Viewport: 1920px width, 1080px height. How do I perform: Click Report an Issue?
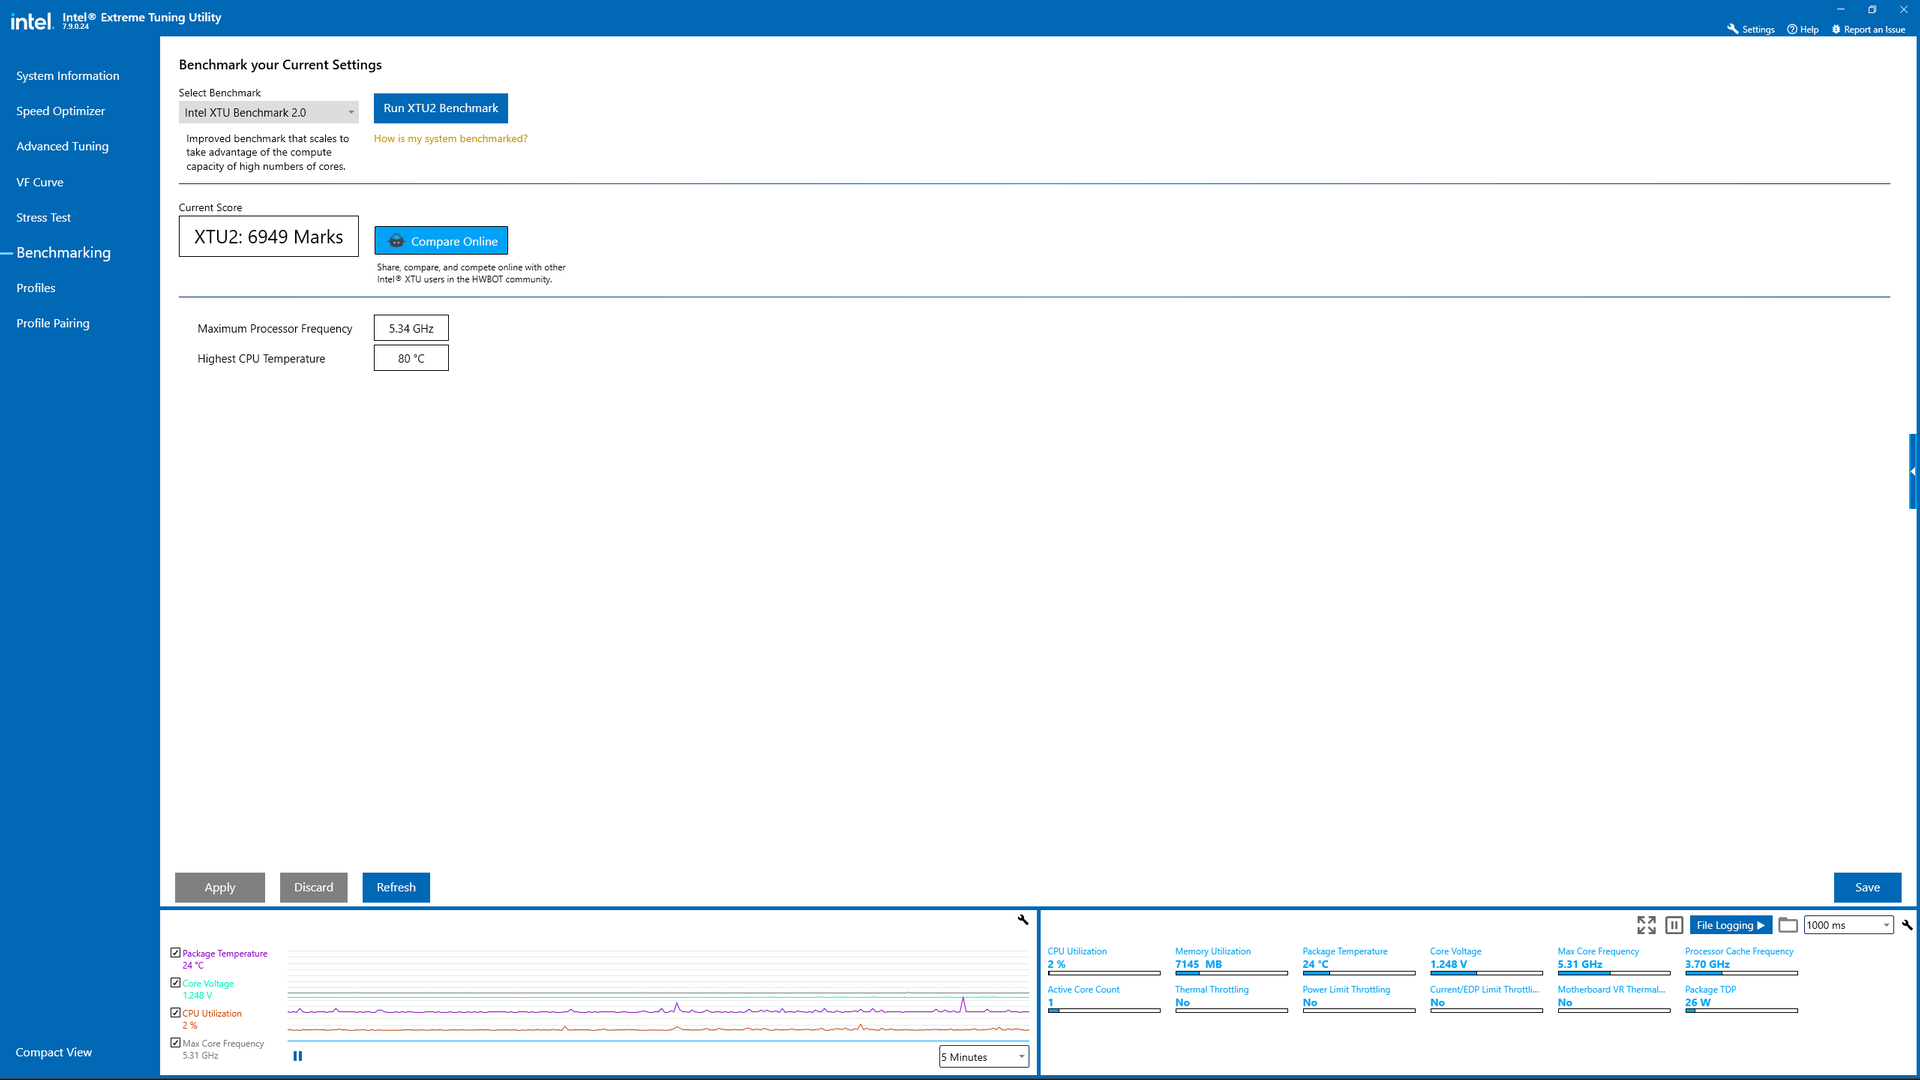coord(1868,29)
